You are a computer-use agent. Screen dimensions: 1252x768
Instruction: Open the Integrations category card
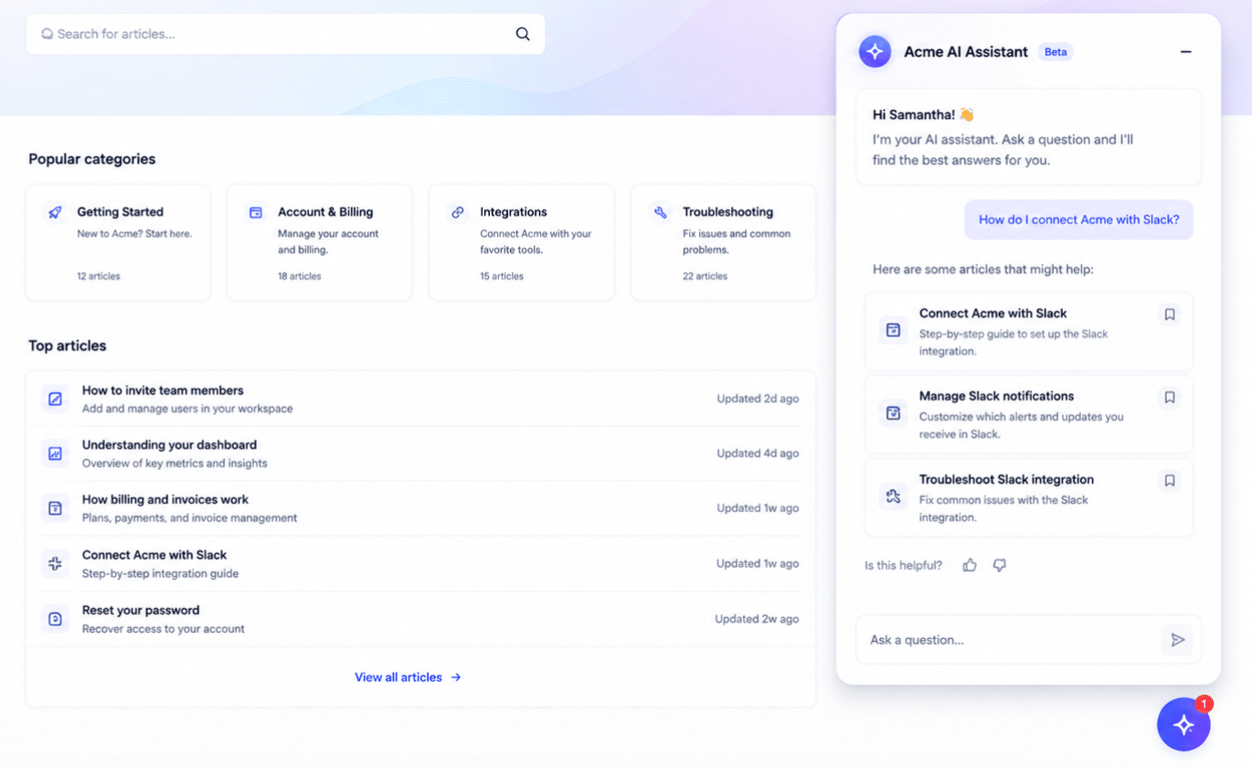pos(522,242)
